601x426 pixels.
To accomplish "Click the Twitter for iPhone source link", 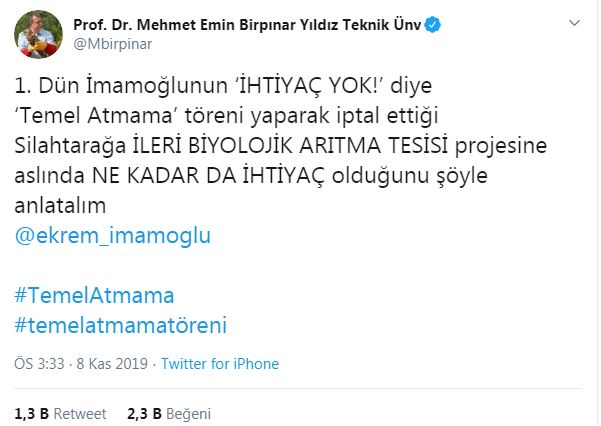I will tap(220, 364).
